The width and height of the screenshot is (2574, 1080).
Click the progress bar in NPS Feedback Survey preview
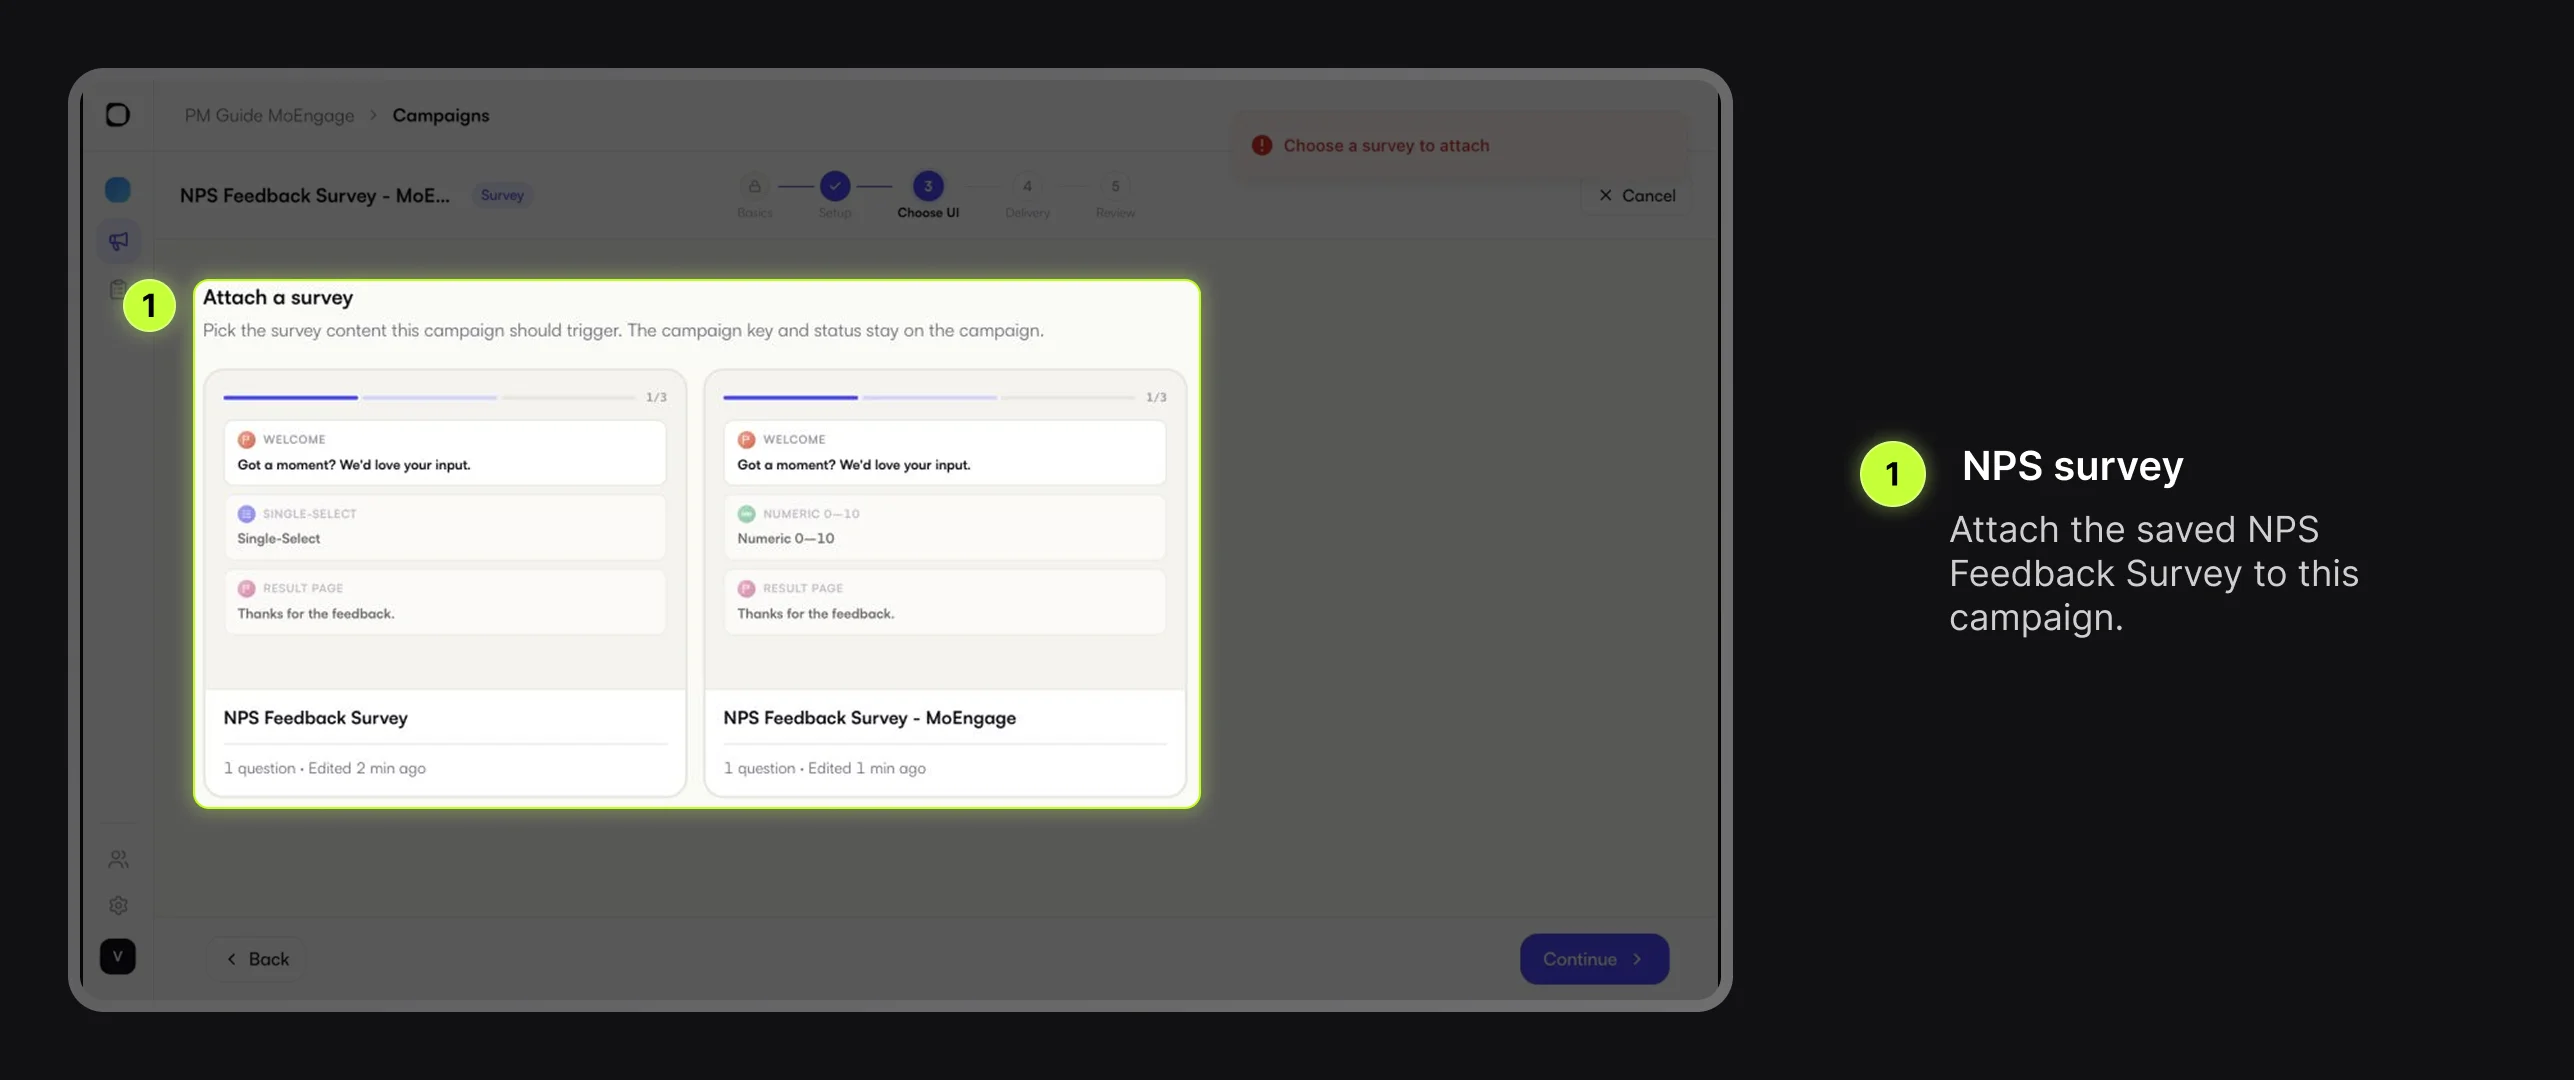(430, 398)
